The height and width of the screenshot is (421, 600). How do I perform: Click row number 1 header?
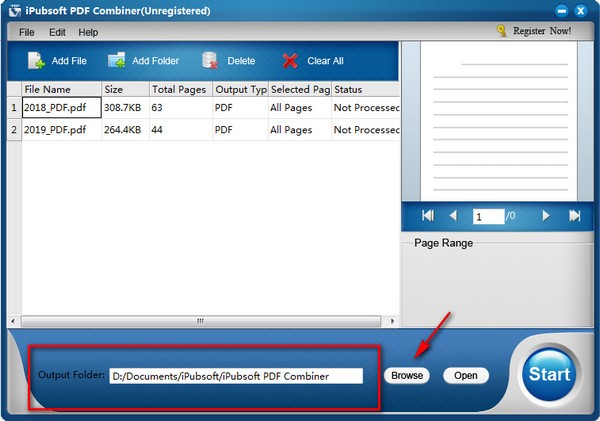14,108
